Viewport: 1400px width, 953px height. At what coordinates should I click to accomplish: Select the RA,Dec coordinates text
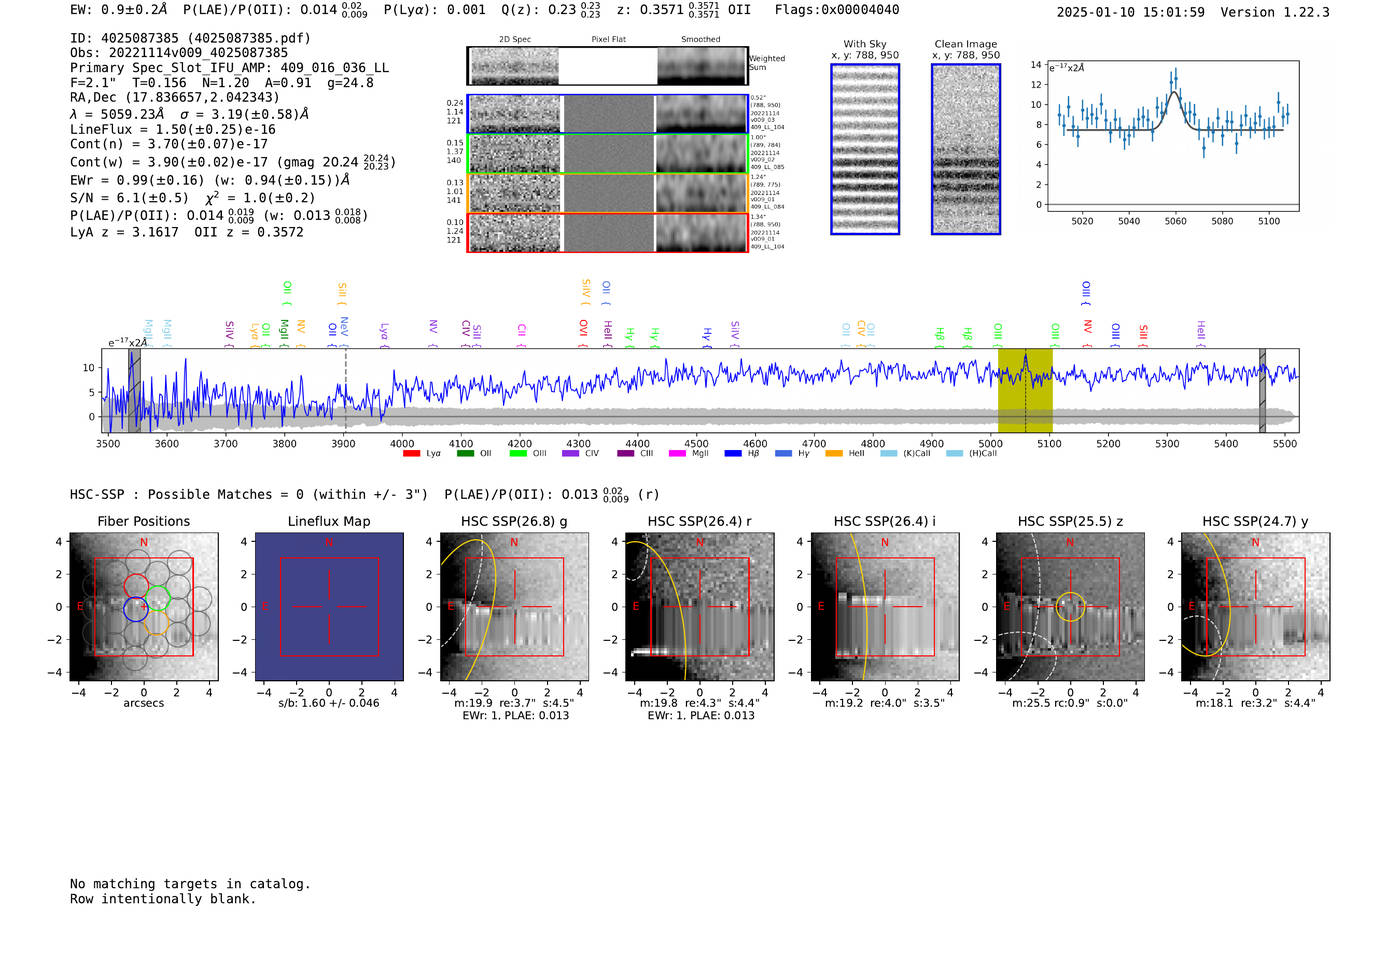pyautogui.click(x=175, y=98)
